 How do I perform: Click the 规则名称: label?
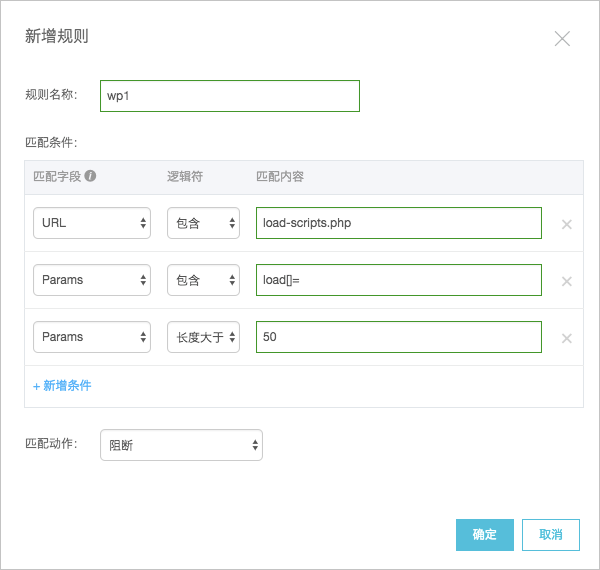pos(51,94)
